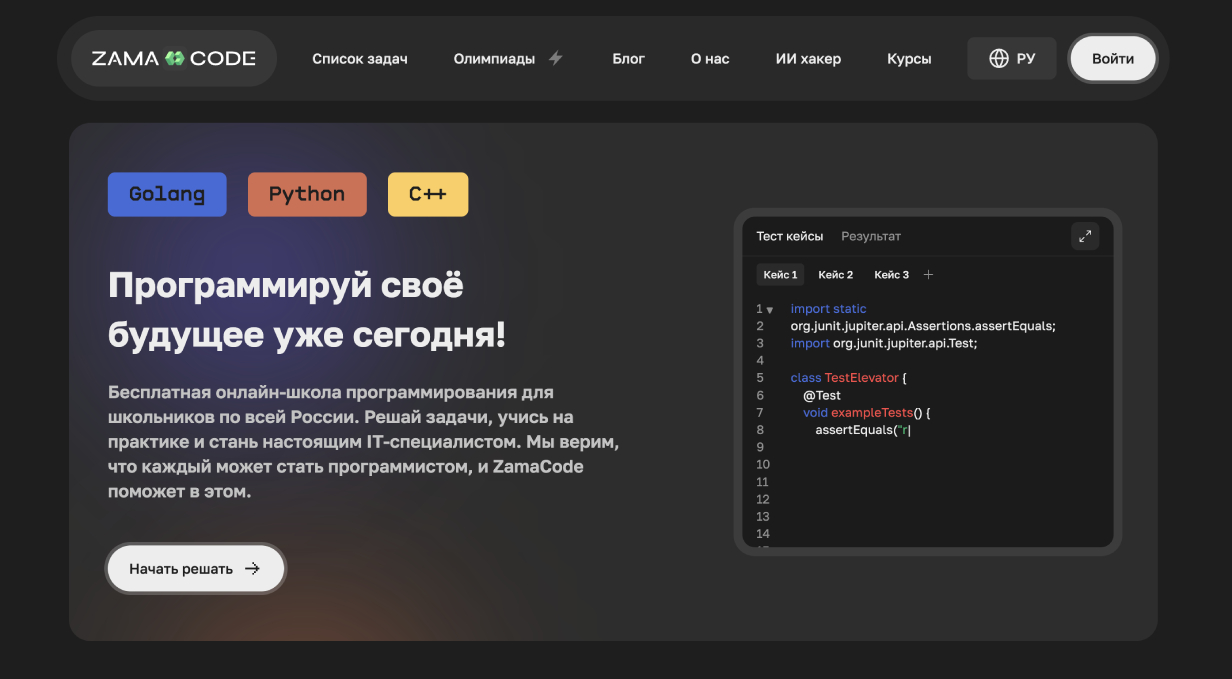Open the РУ language selector
Screen dimensions: 1232x679
(1012, 58)
